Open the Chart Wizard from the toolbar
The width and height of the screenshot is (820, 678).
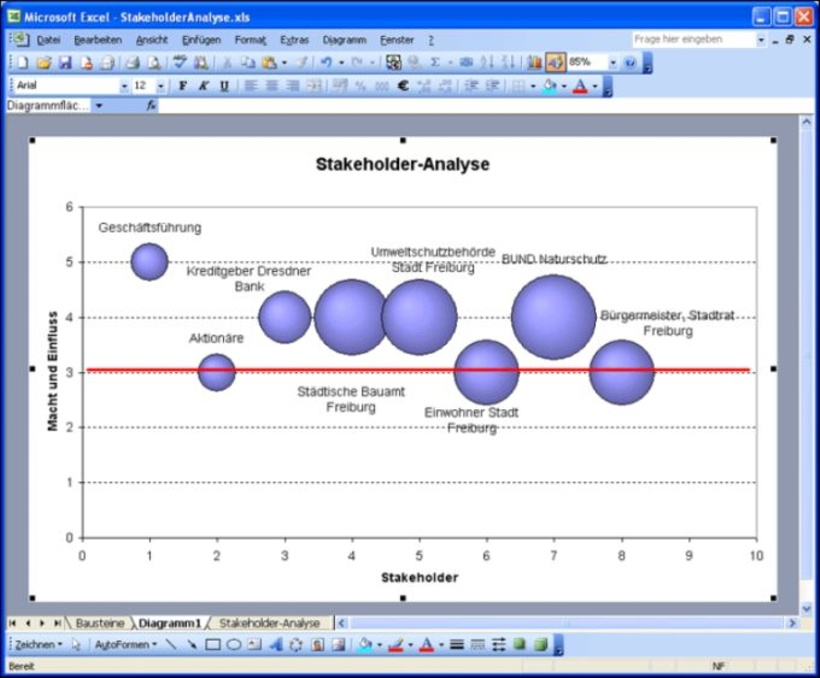(x=535, y=63)
